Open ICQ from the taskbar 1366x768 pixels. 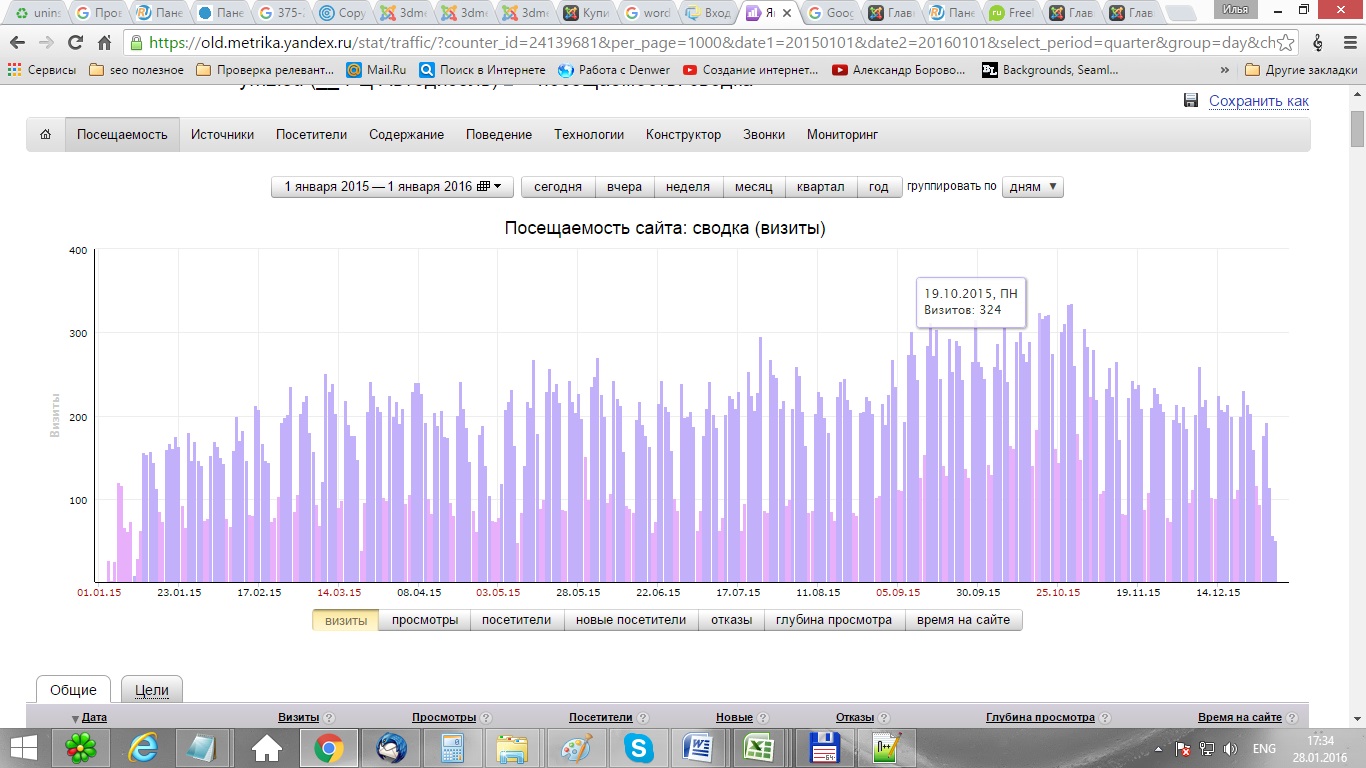coord(81,748)
